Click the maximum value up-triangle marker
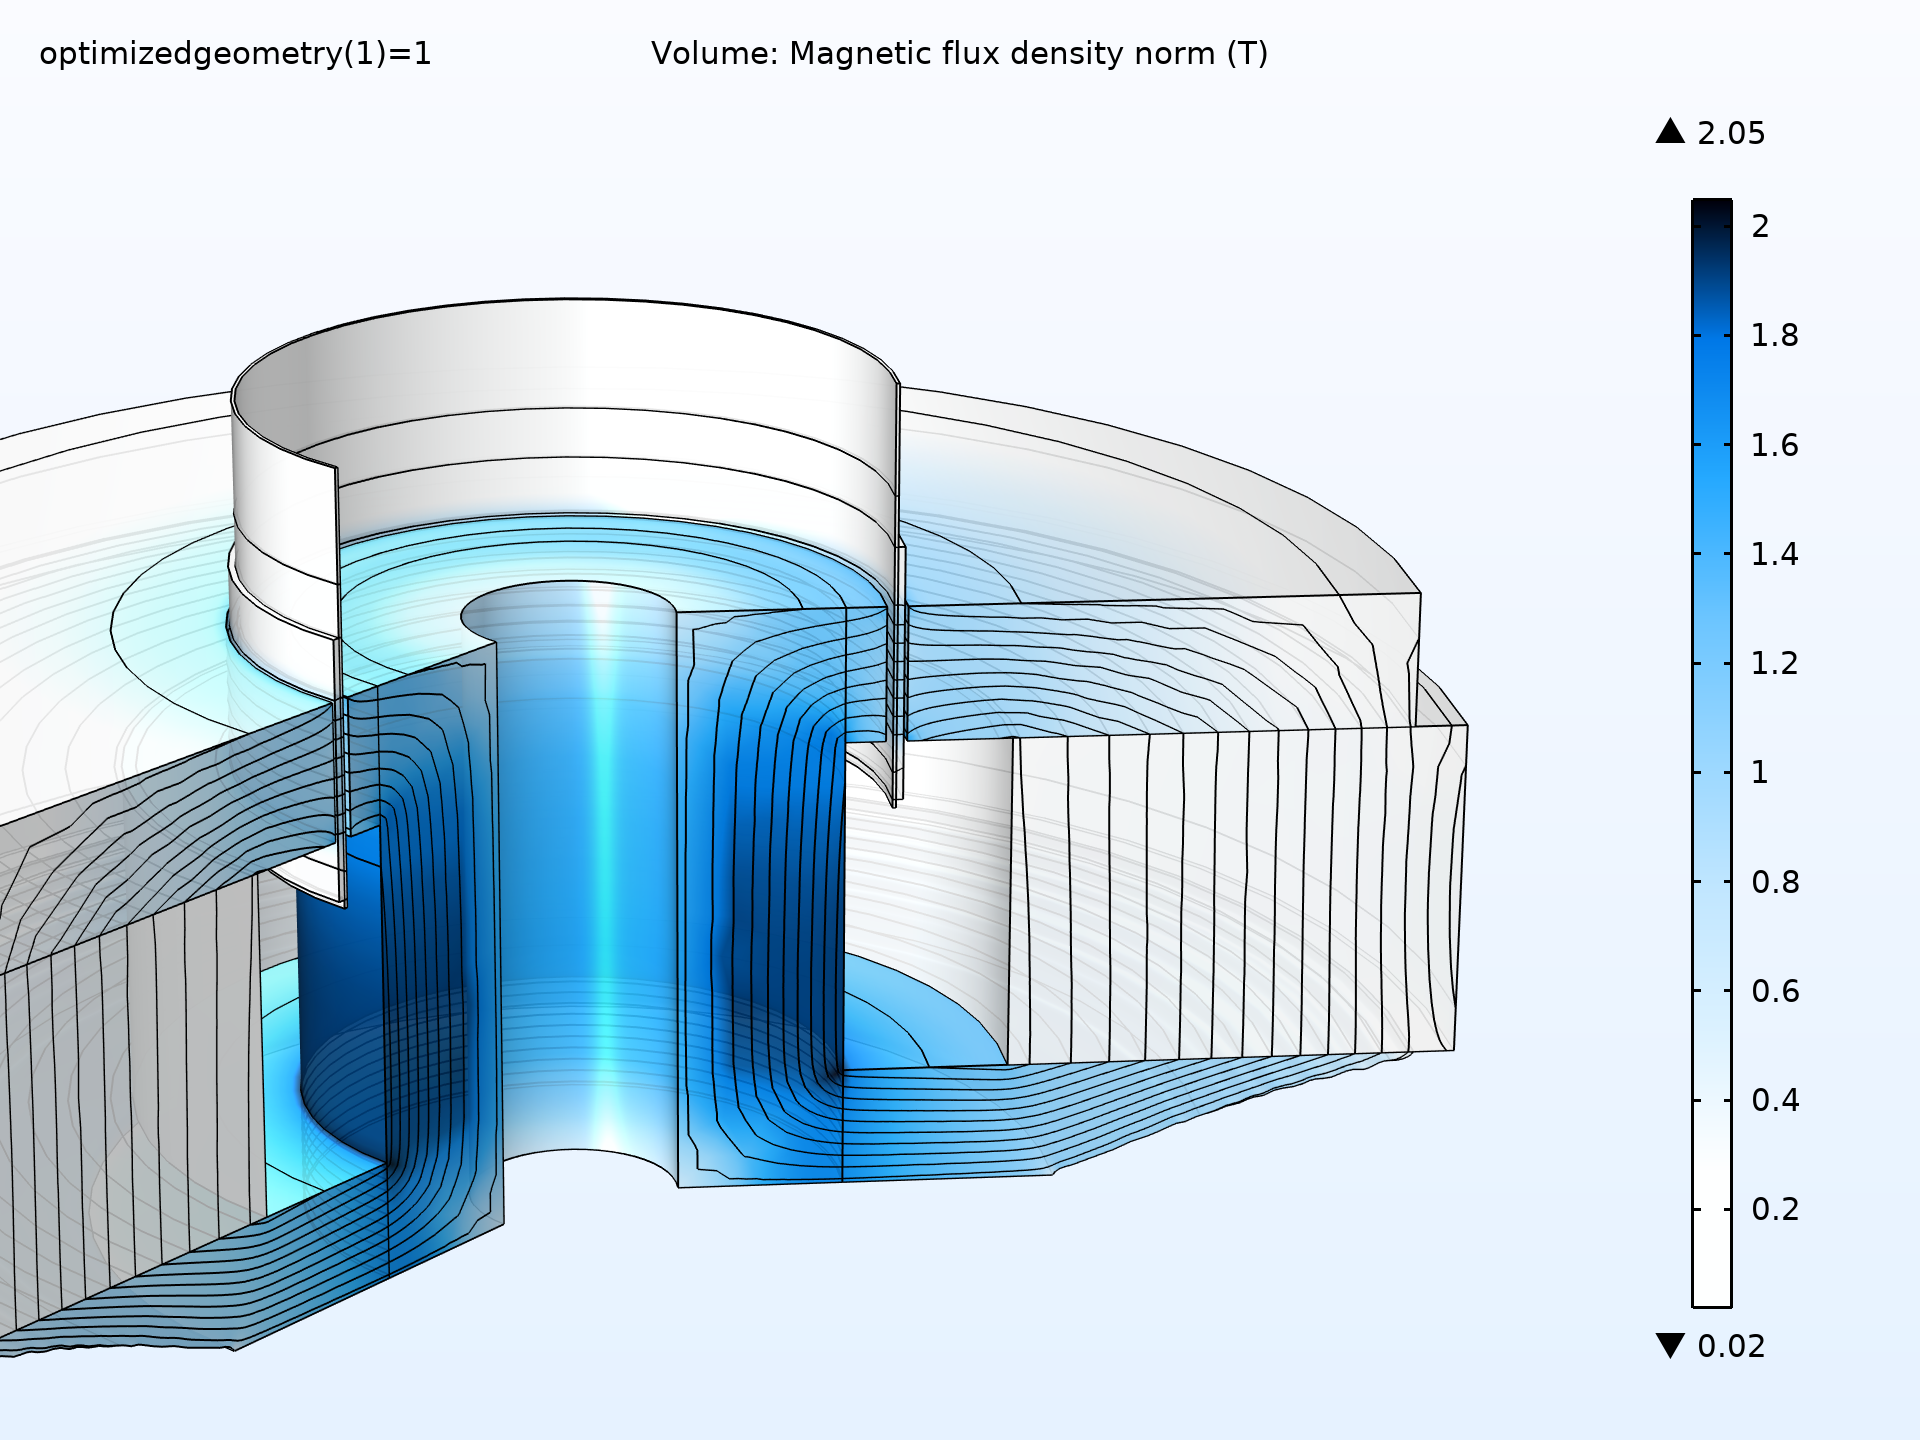Screen dimensions: 1920x1440 (1670, 132)
